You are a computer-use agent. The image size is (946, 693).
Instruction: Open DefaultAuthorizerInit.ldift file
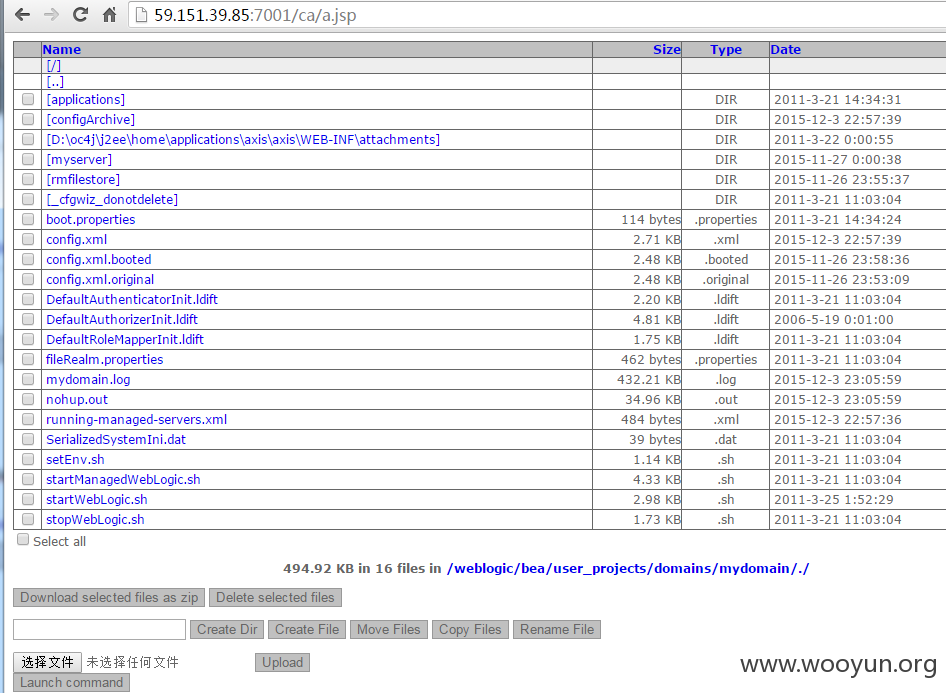pos(122,319)
